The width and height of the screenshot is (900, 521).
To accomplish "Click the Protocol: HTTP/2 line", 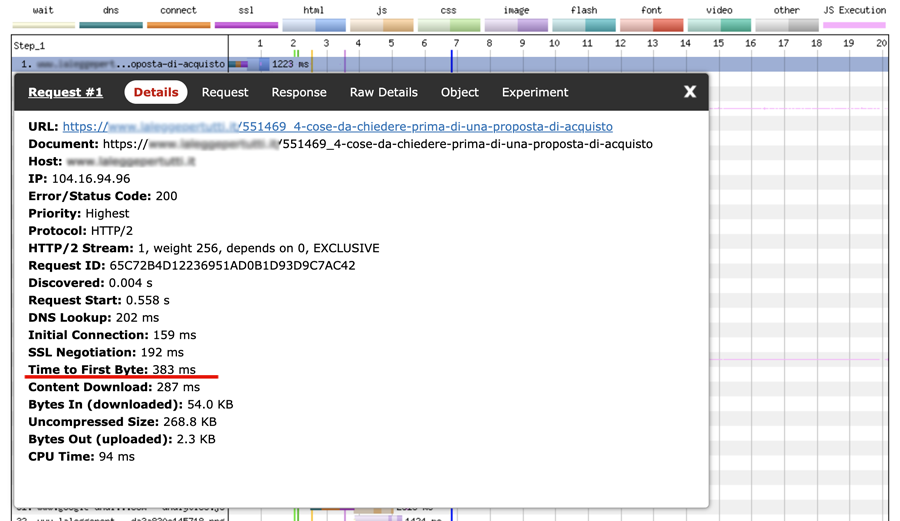I will 80,231.
